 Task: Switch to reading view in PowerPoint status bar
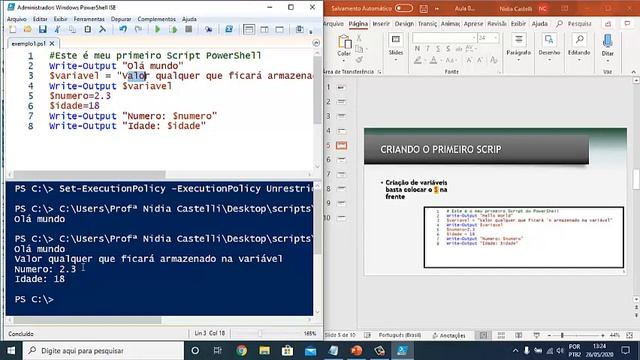pyautogui.click(x=519, y=335)
